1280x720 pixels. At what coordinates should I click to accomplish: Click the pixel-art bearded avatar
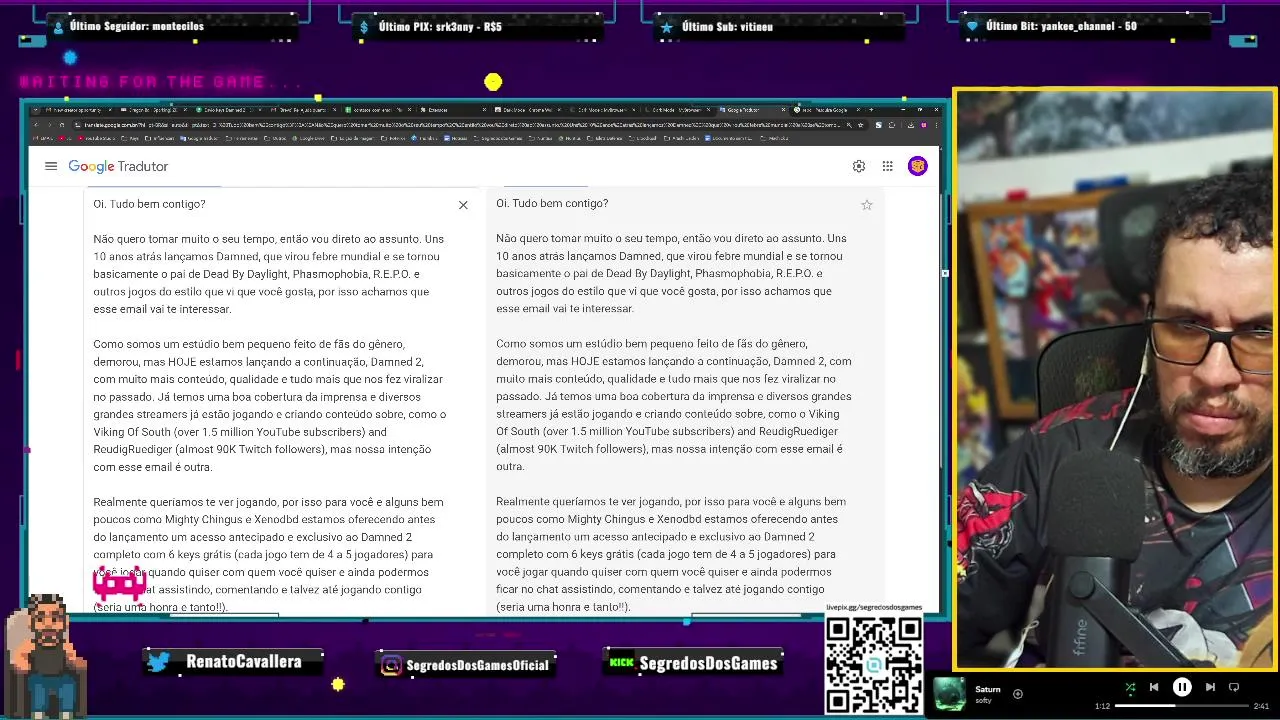pos(46,655)
